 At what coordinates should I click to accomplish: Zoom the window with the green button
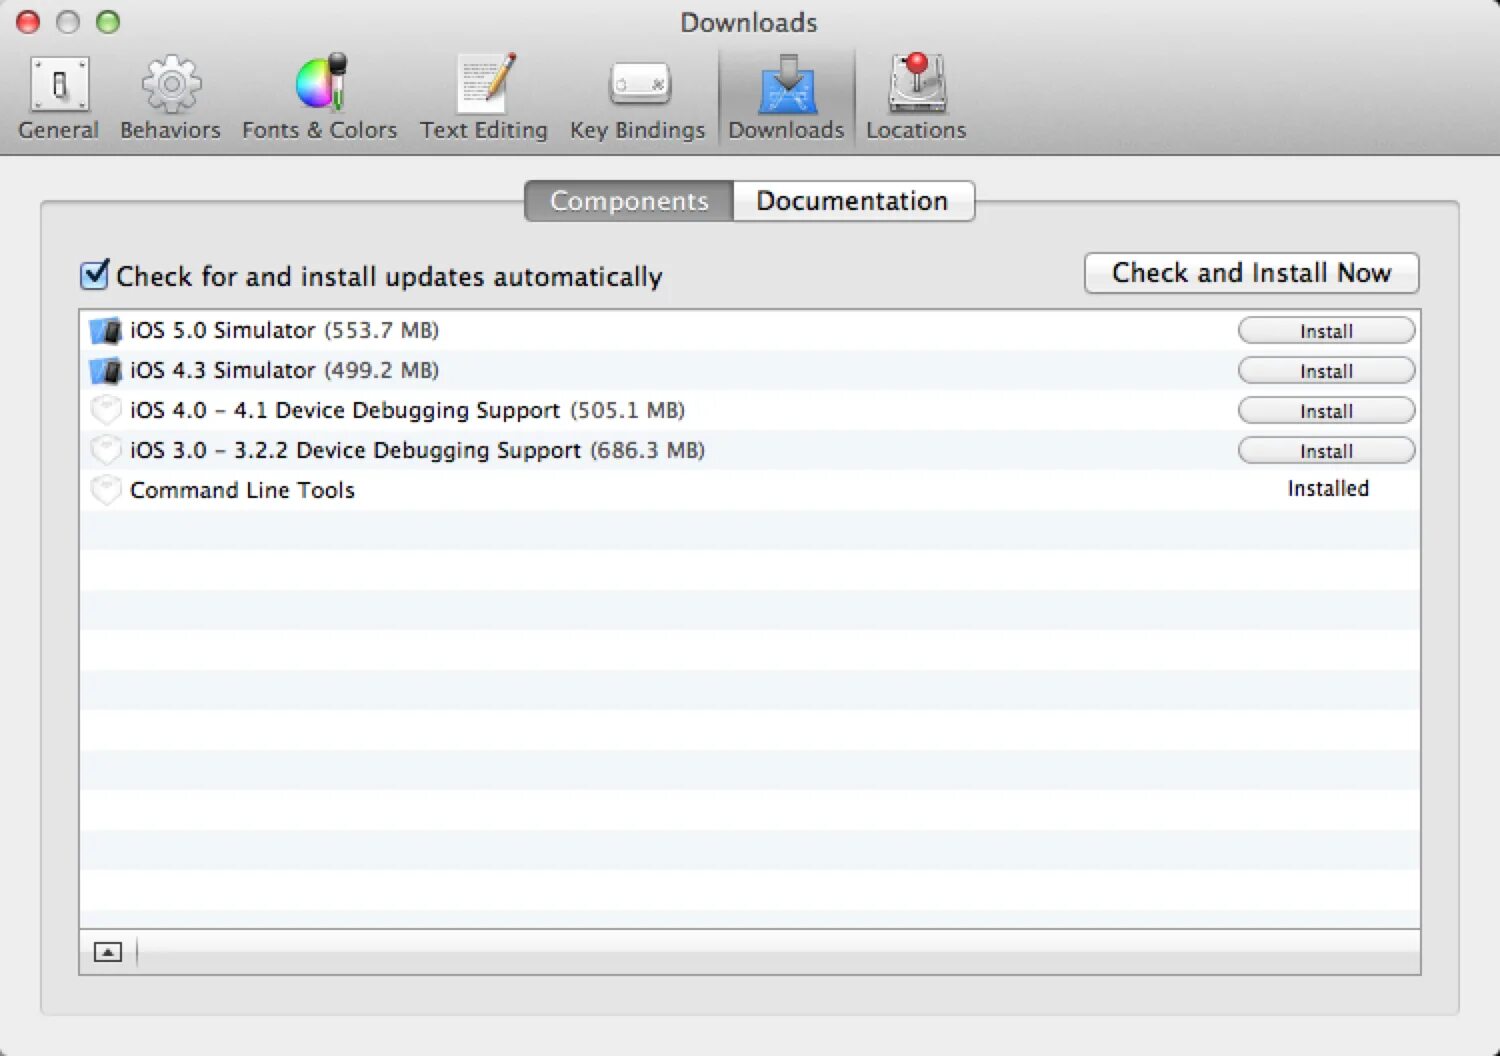[x=108, y=22]
